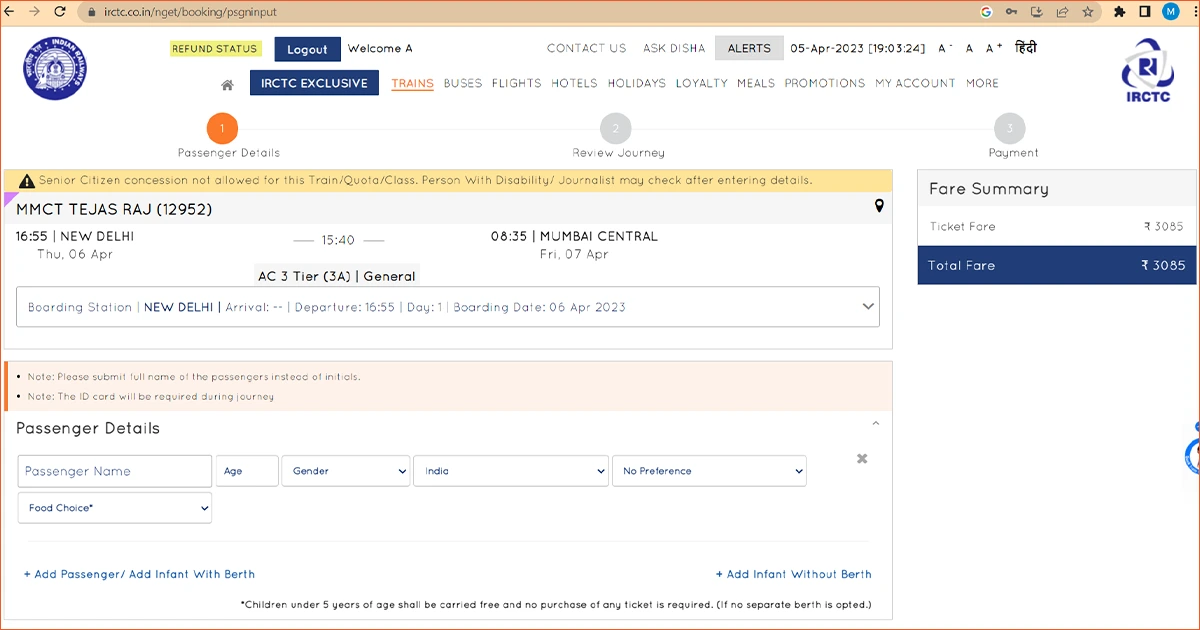Viewport: 1200px width, 630px height.
Task: Share this page via share icon
Action: click(x=1061, y=12)
